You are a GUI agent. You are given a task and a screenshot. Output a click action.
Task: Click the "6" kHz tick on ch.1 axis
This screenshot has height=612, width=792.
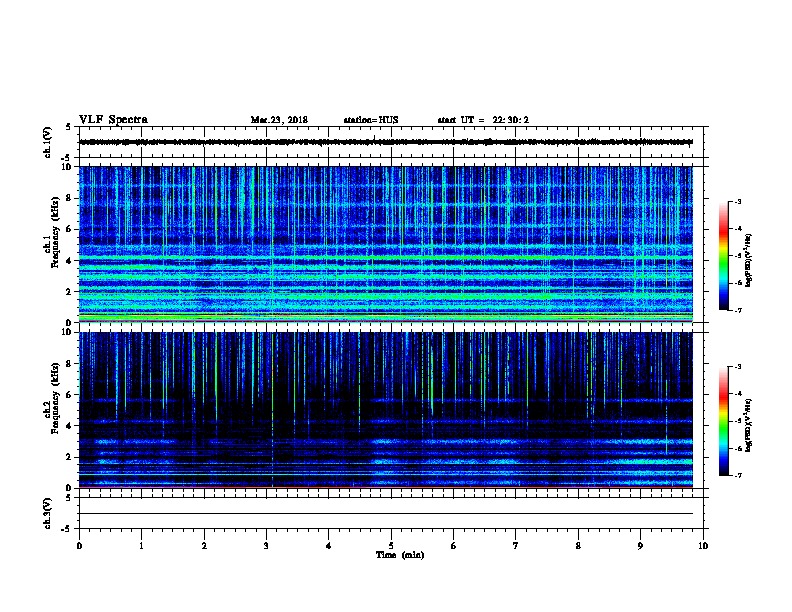69,229
